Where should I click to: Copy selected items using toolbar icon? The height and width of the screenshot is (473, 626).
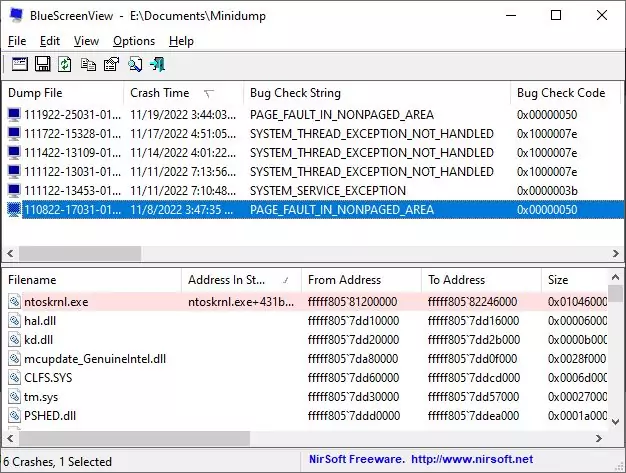(88, 64)
